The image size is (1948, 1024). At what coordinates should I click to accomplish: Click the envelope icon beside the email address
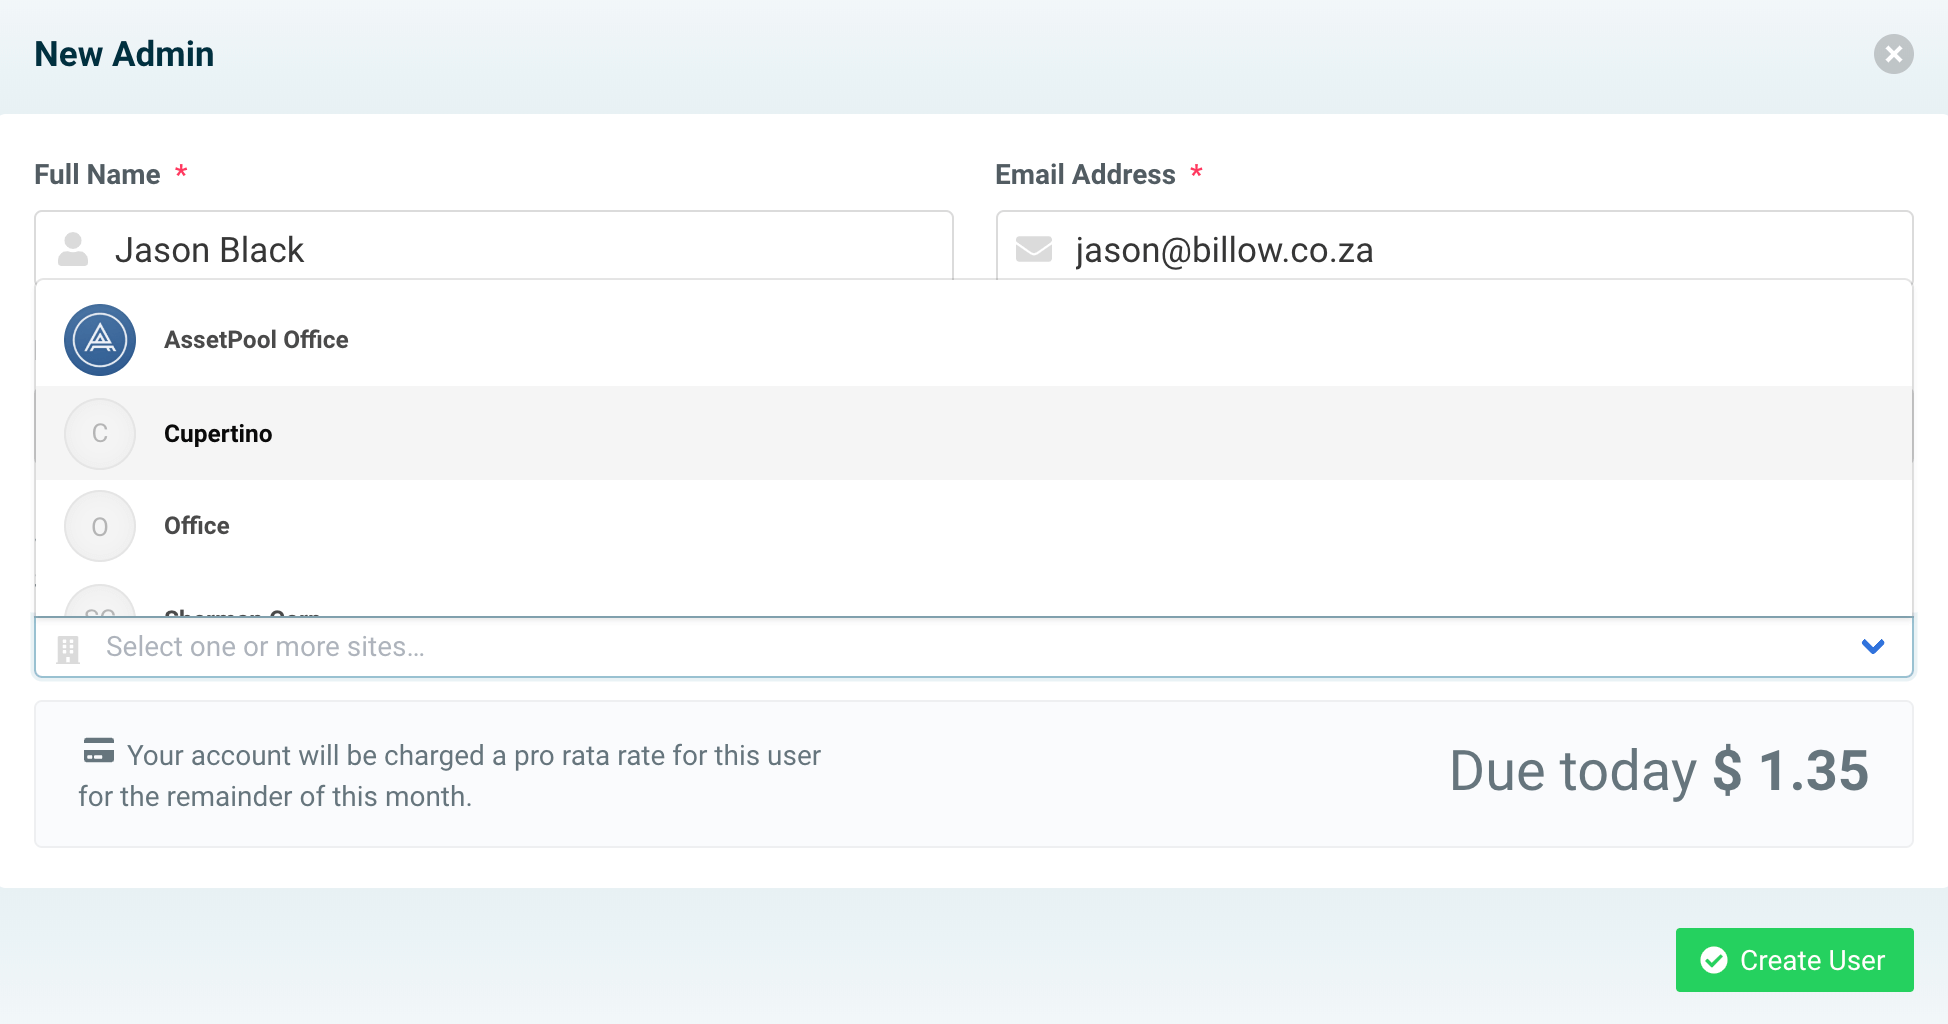(1033, 249)
